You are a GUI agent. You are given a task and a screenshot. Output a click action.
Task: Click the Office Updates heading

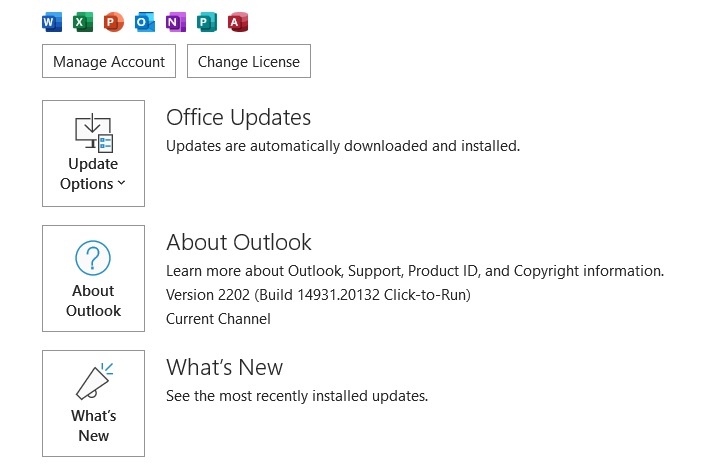point(238,117)
